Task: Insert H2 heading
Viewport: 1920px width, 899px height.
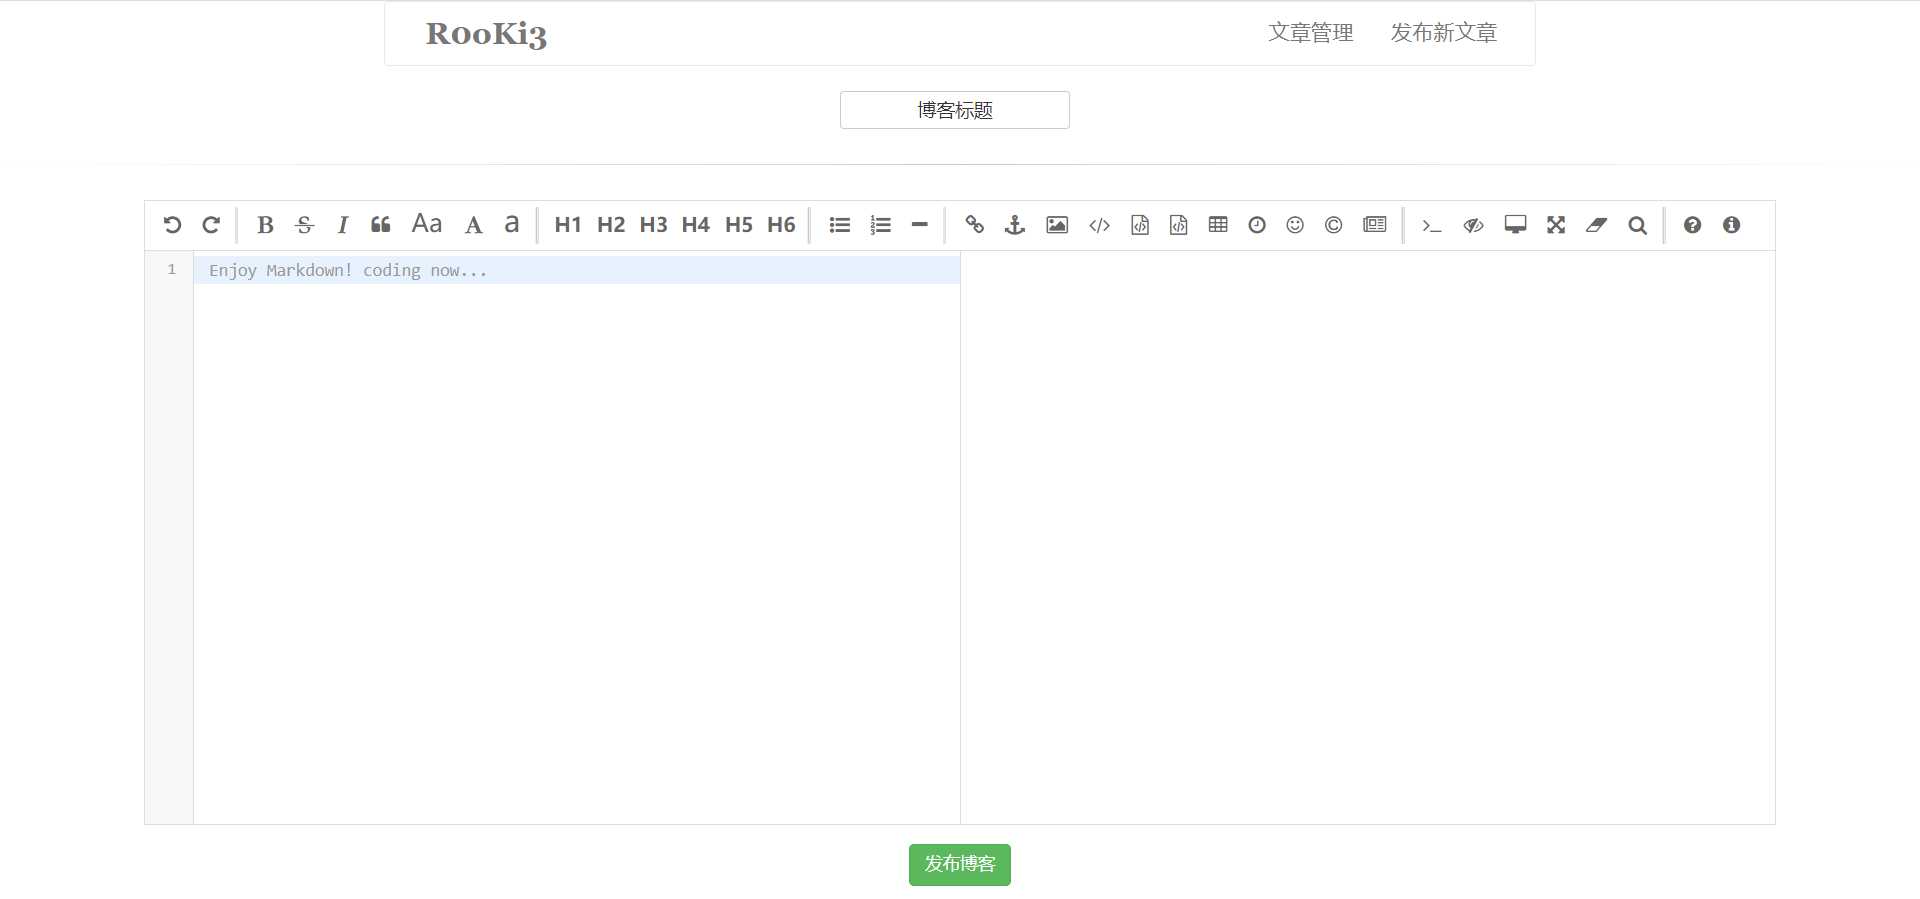Action: [x=611, y=225]
